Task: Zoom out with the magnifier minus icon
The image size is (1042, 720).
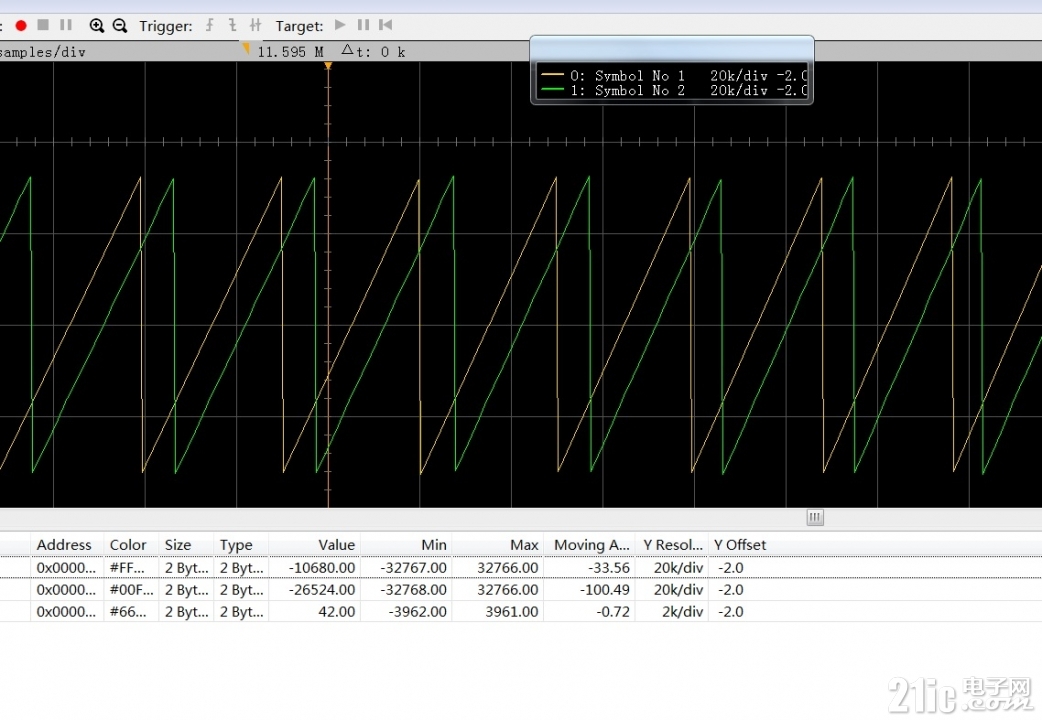Action: (120, 25)
